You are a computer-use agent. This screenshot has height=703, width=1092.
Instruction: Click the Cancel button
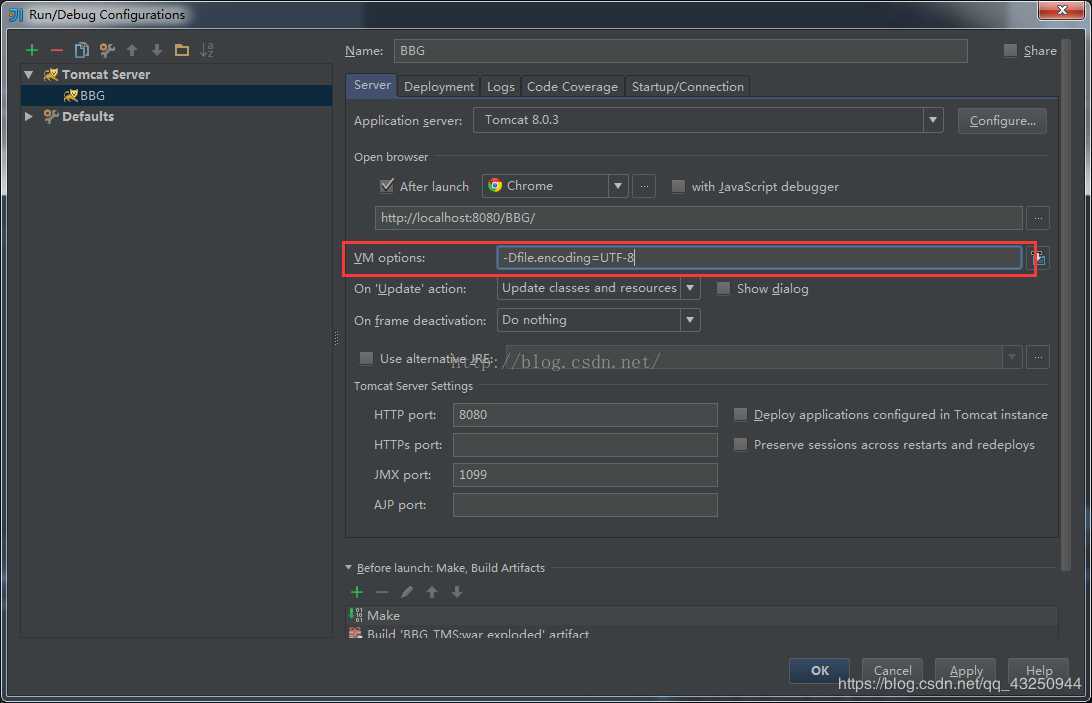(x=892, y=670)
